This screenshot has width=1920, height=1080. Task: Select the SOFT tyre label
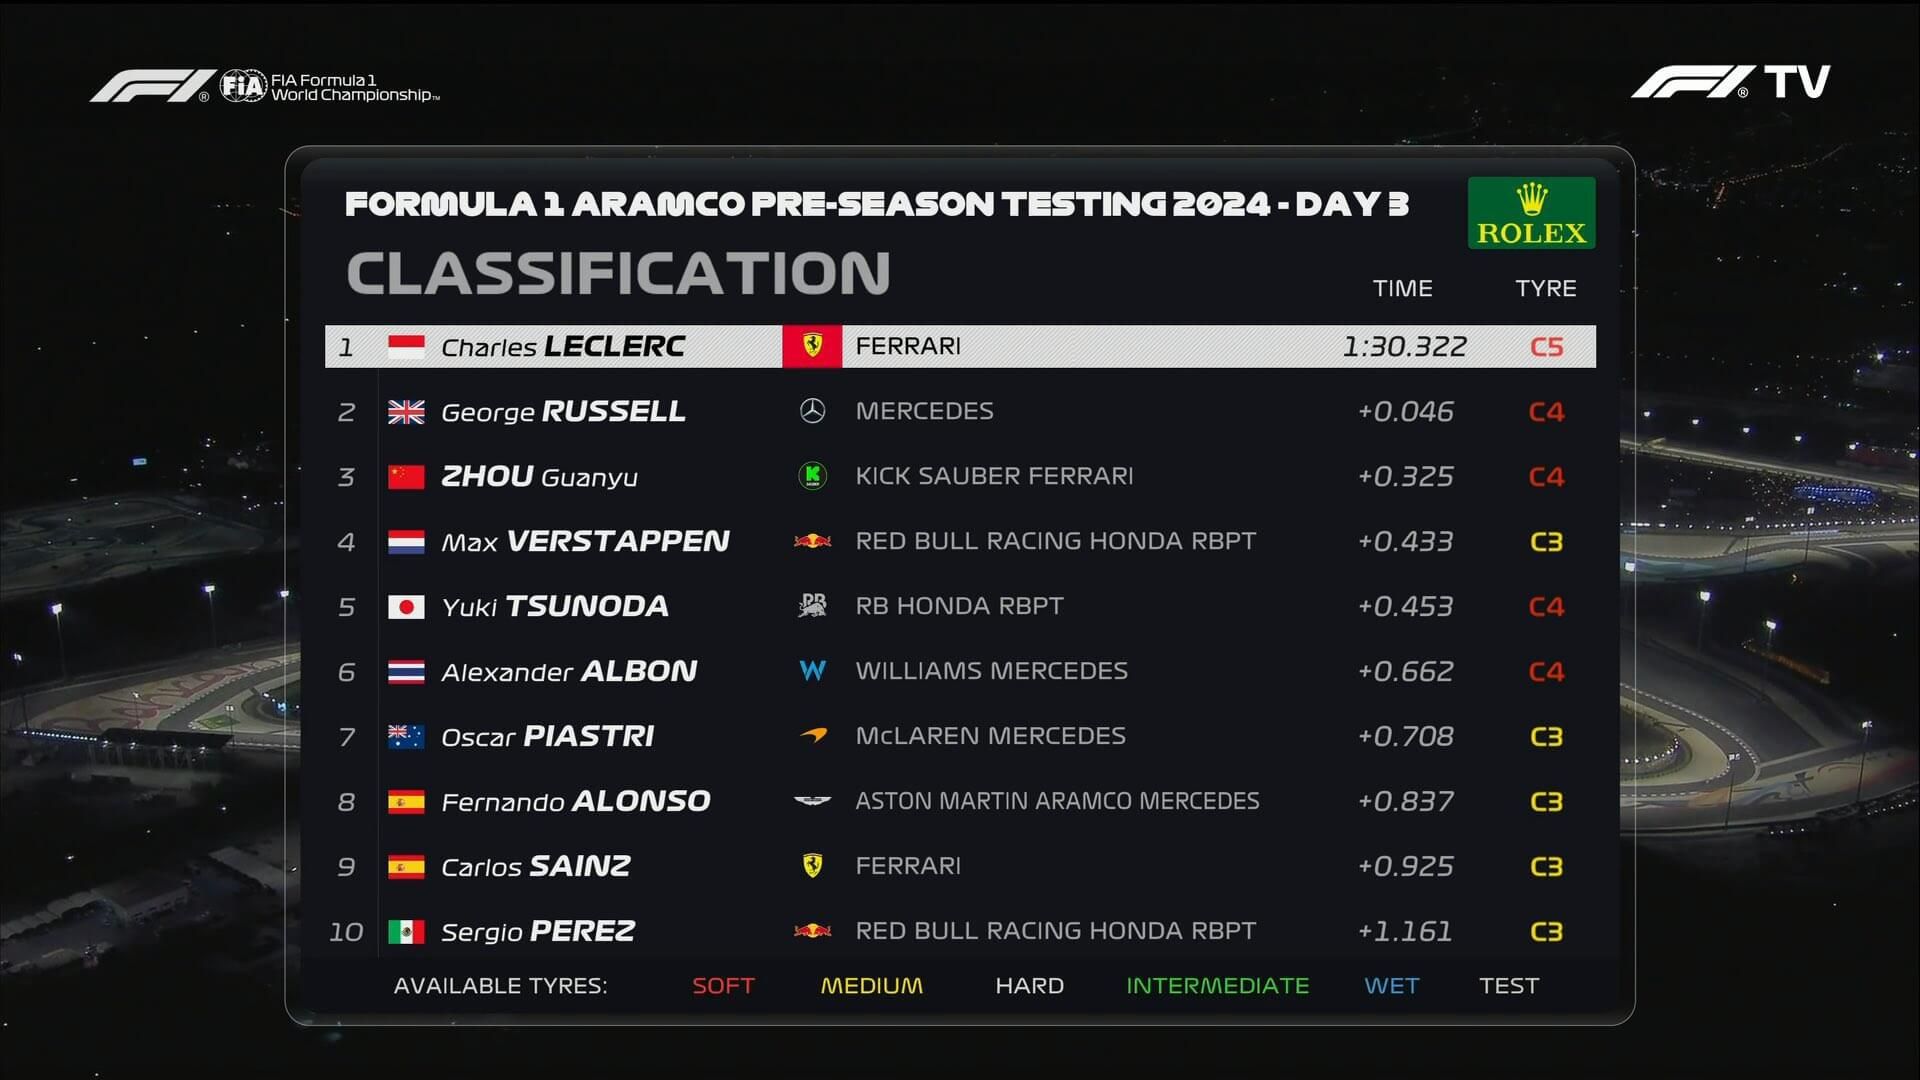coord(723,986)
